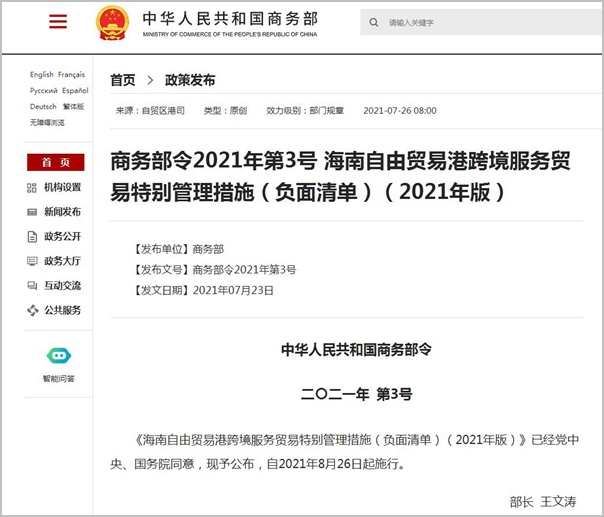Viewport: 604px width, 517px height.
Task: Open the hamburger menu icon
Action: pyautogui.click(x=57, y=22)
